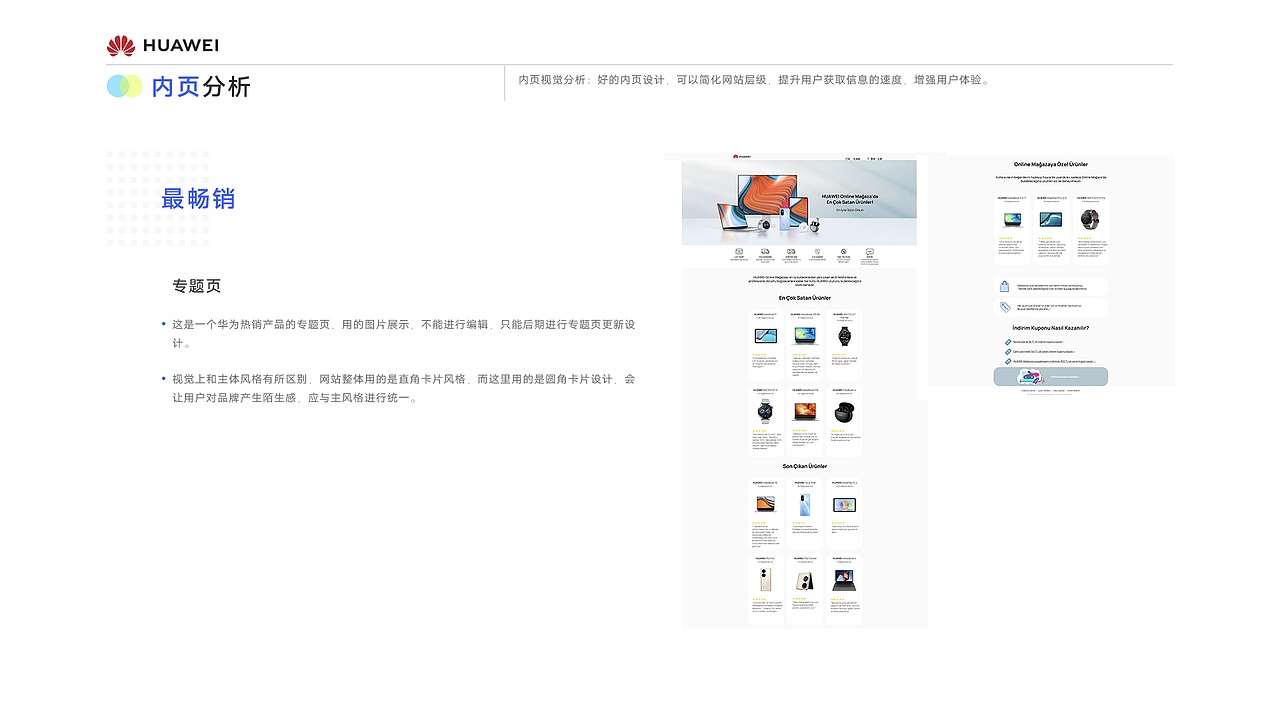
Task: Click the İndirim Kuponu Nasıl Kazanılır? heading
Action: pyautogui.click(x=1051, y=327)
